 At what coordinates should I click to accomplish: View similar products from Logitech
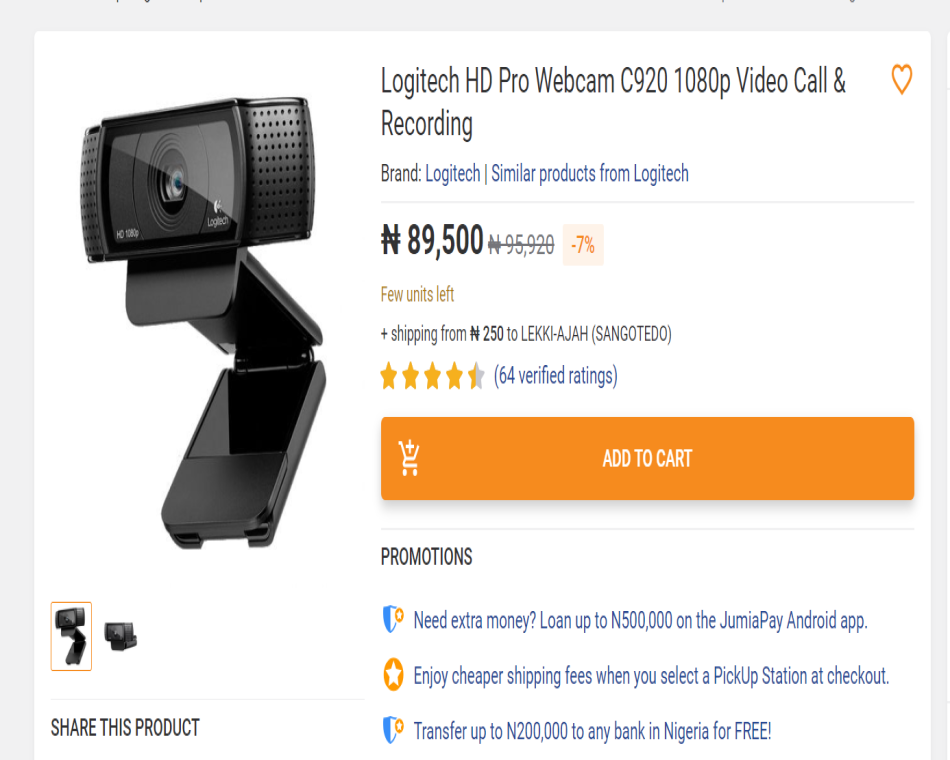[x=590, y=174]
